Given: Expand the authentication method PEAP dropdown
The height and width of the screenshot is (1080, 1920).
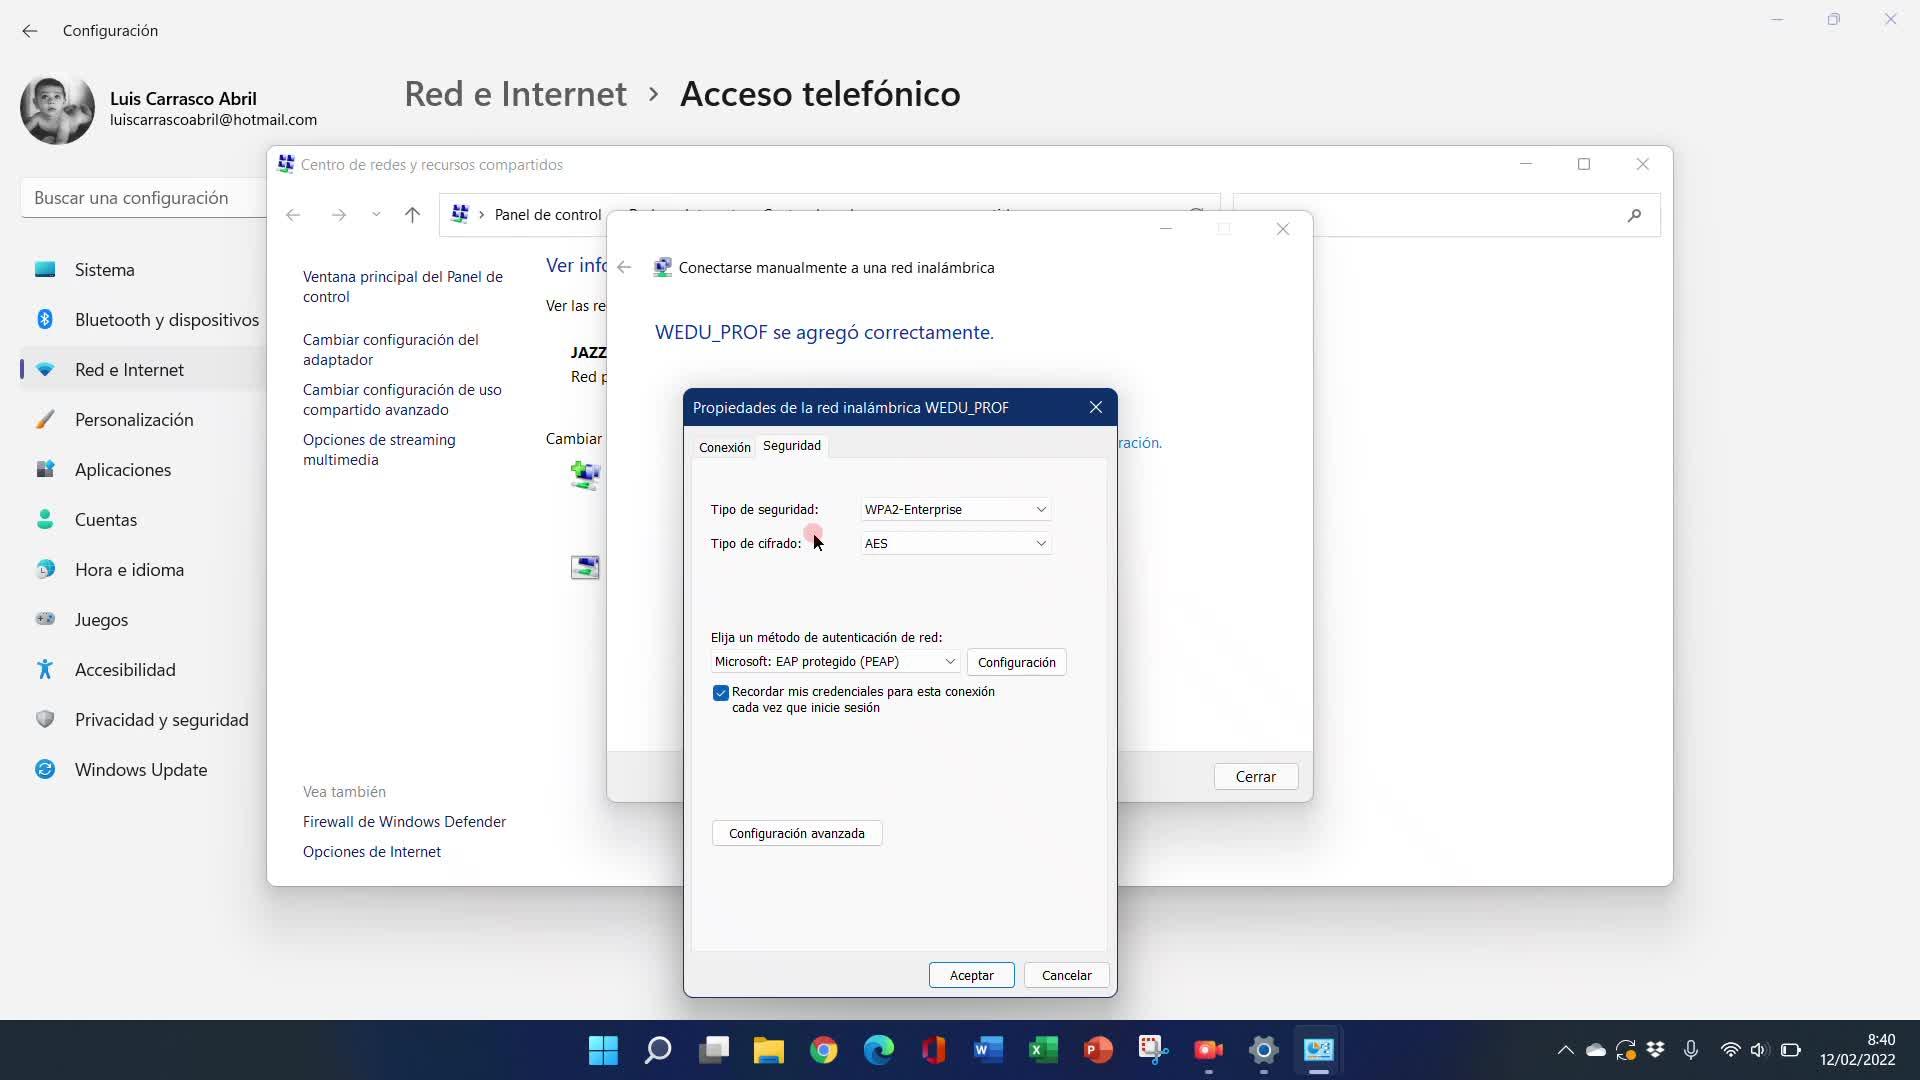Looking at the screenshot, I should (x=835, y=661).
